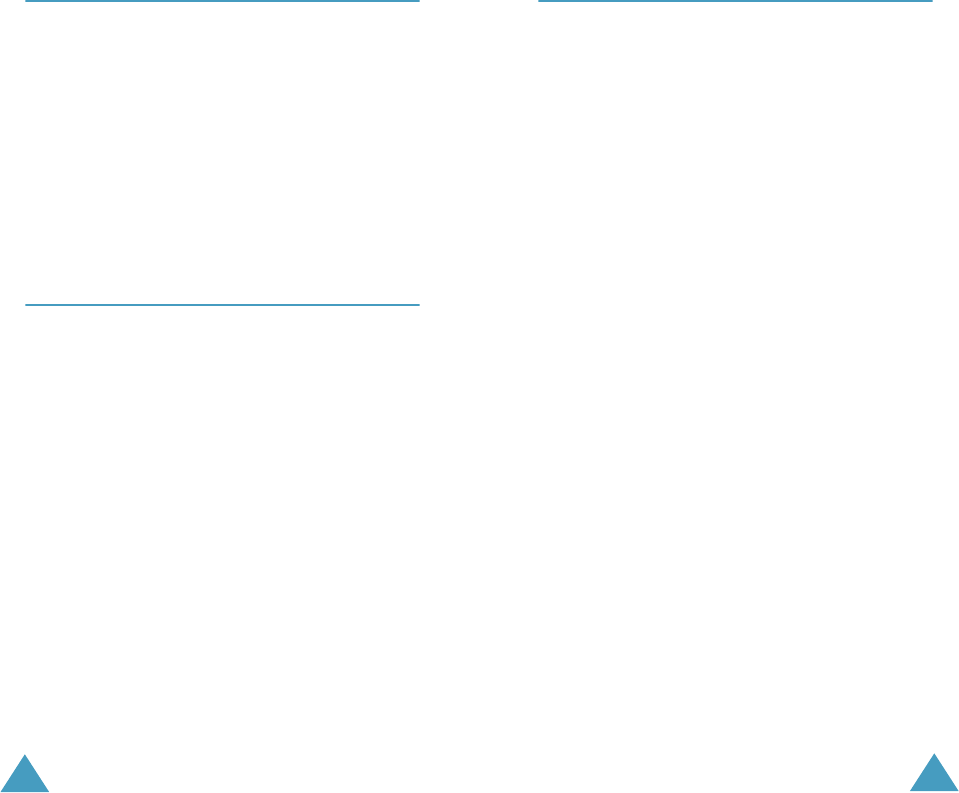
Task: Click the blue triangle at bottom-left corner
Action: point(24,773)
